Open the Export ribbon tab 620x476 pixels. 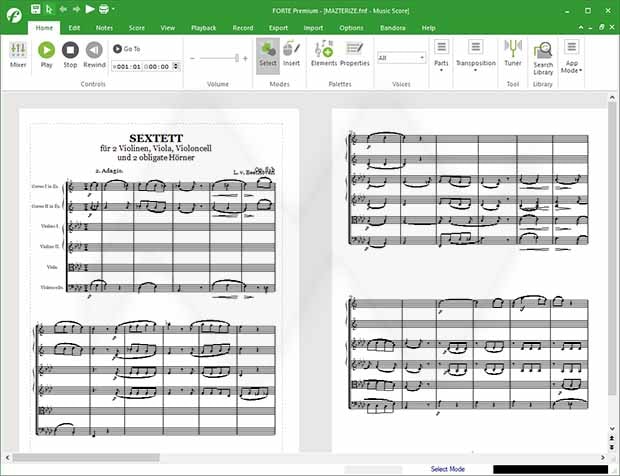point(278,28)
